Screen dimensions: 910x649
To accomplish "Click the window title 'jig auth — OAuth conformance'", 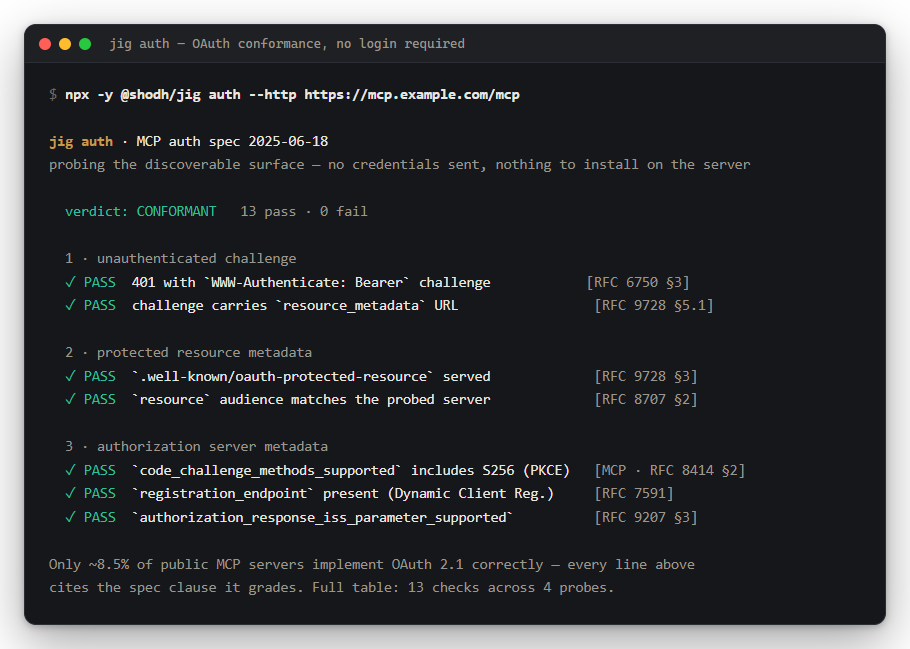I will [287, 44].
